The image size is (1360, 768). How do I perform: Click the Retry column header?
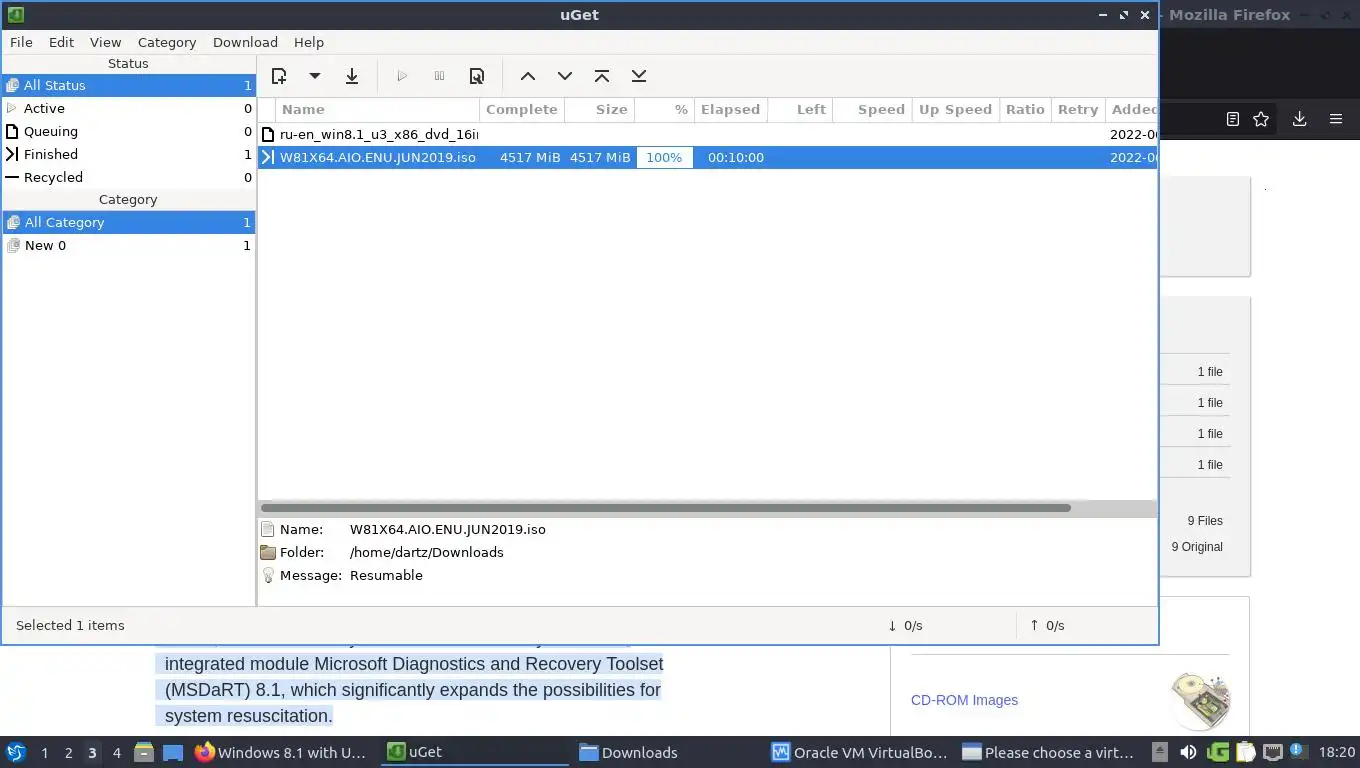click(x=1078, y=109)
